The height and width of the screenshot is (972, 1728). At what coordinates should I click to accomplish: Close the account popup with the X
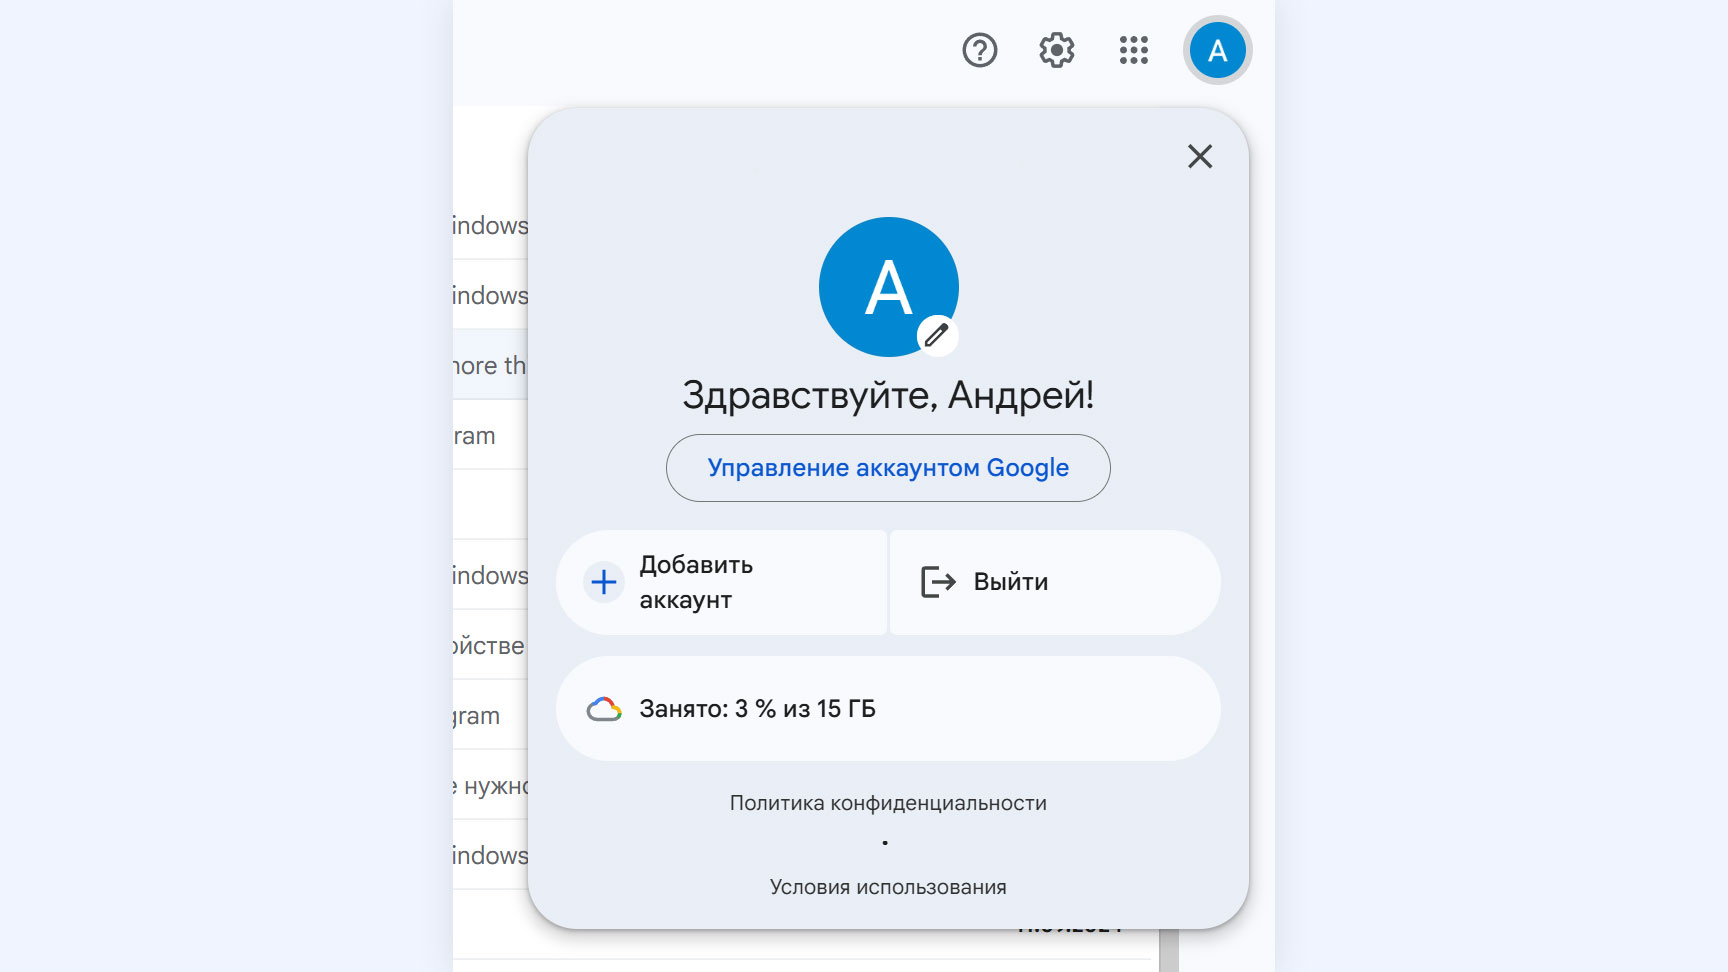click(x=1200, y=156)
